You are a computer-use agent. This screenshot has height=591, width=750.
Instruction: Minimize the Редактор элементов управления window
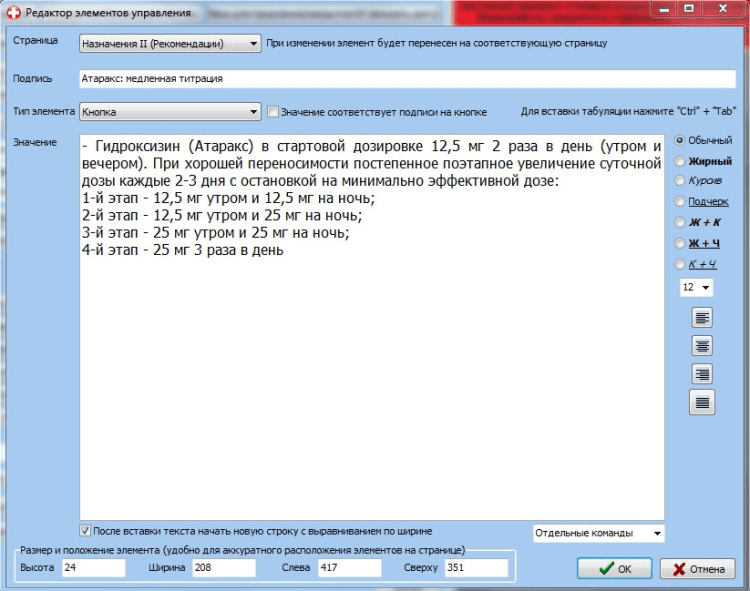point(664,9)
